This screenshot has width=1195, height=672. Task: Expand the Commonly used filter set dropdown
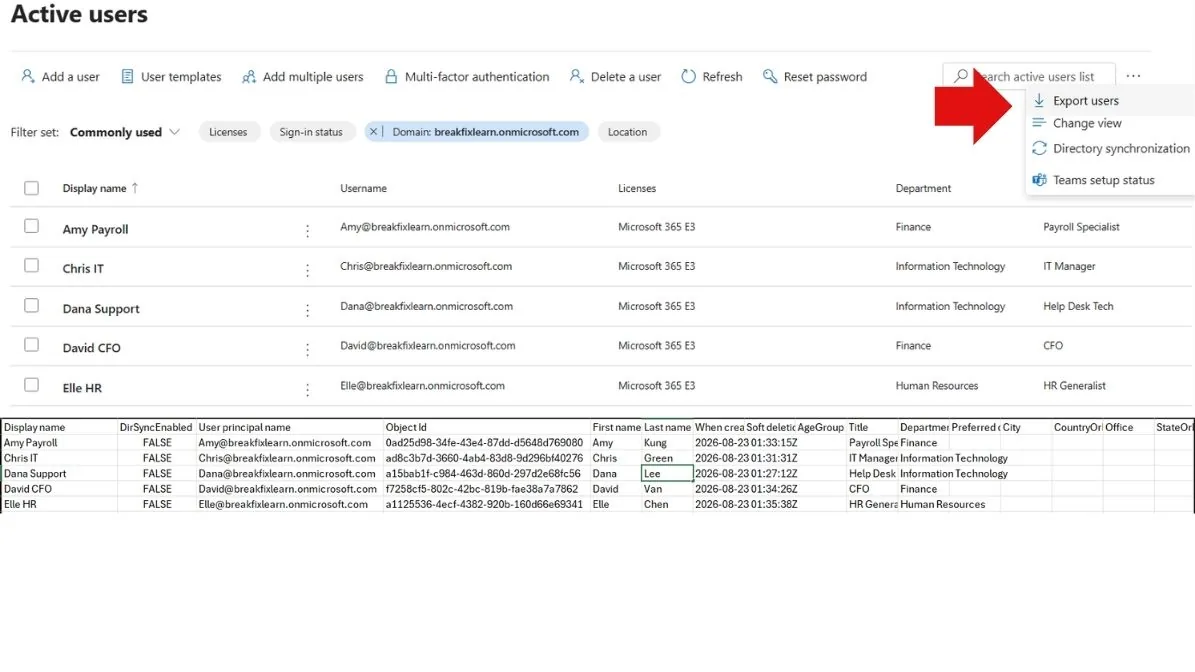coord(125,132)
